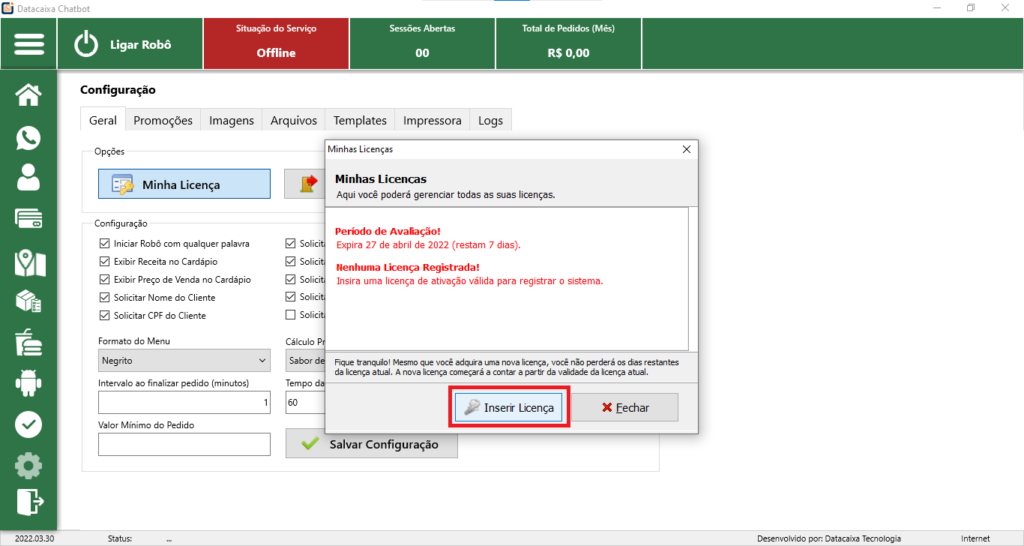The height and width of the screenshot is (546, 1024).
Task: Open the settings gear sidebar icon
Action: click(29, 465)
